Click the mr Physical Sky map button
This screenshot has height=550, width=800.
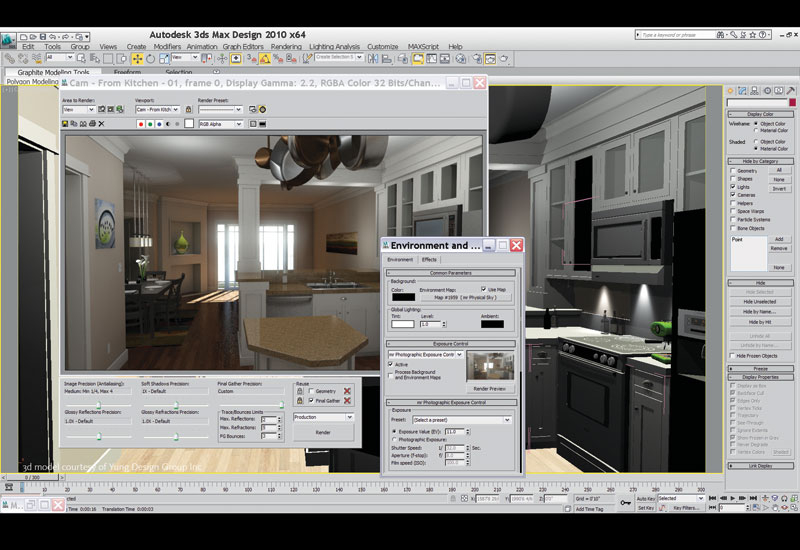[x=465, y=297]
